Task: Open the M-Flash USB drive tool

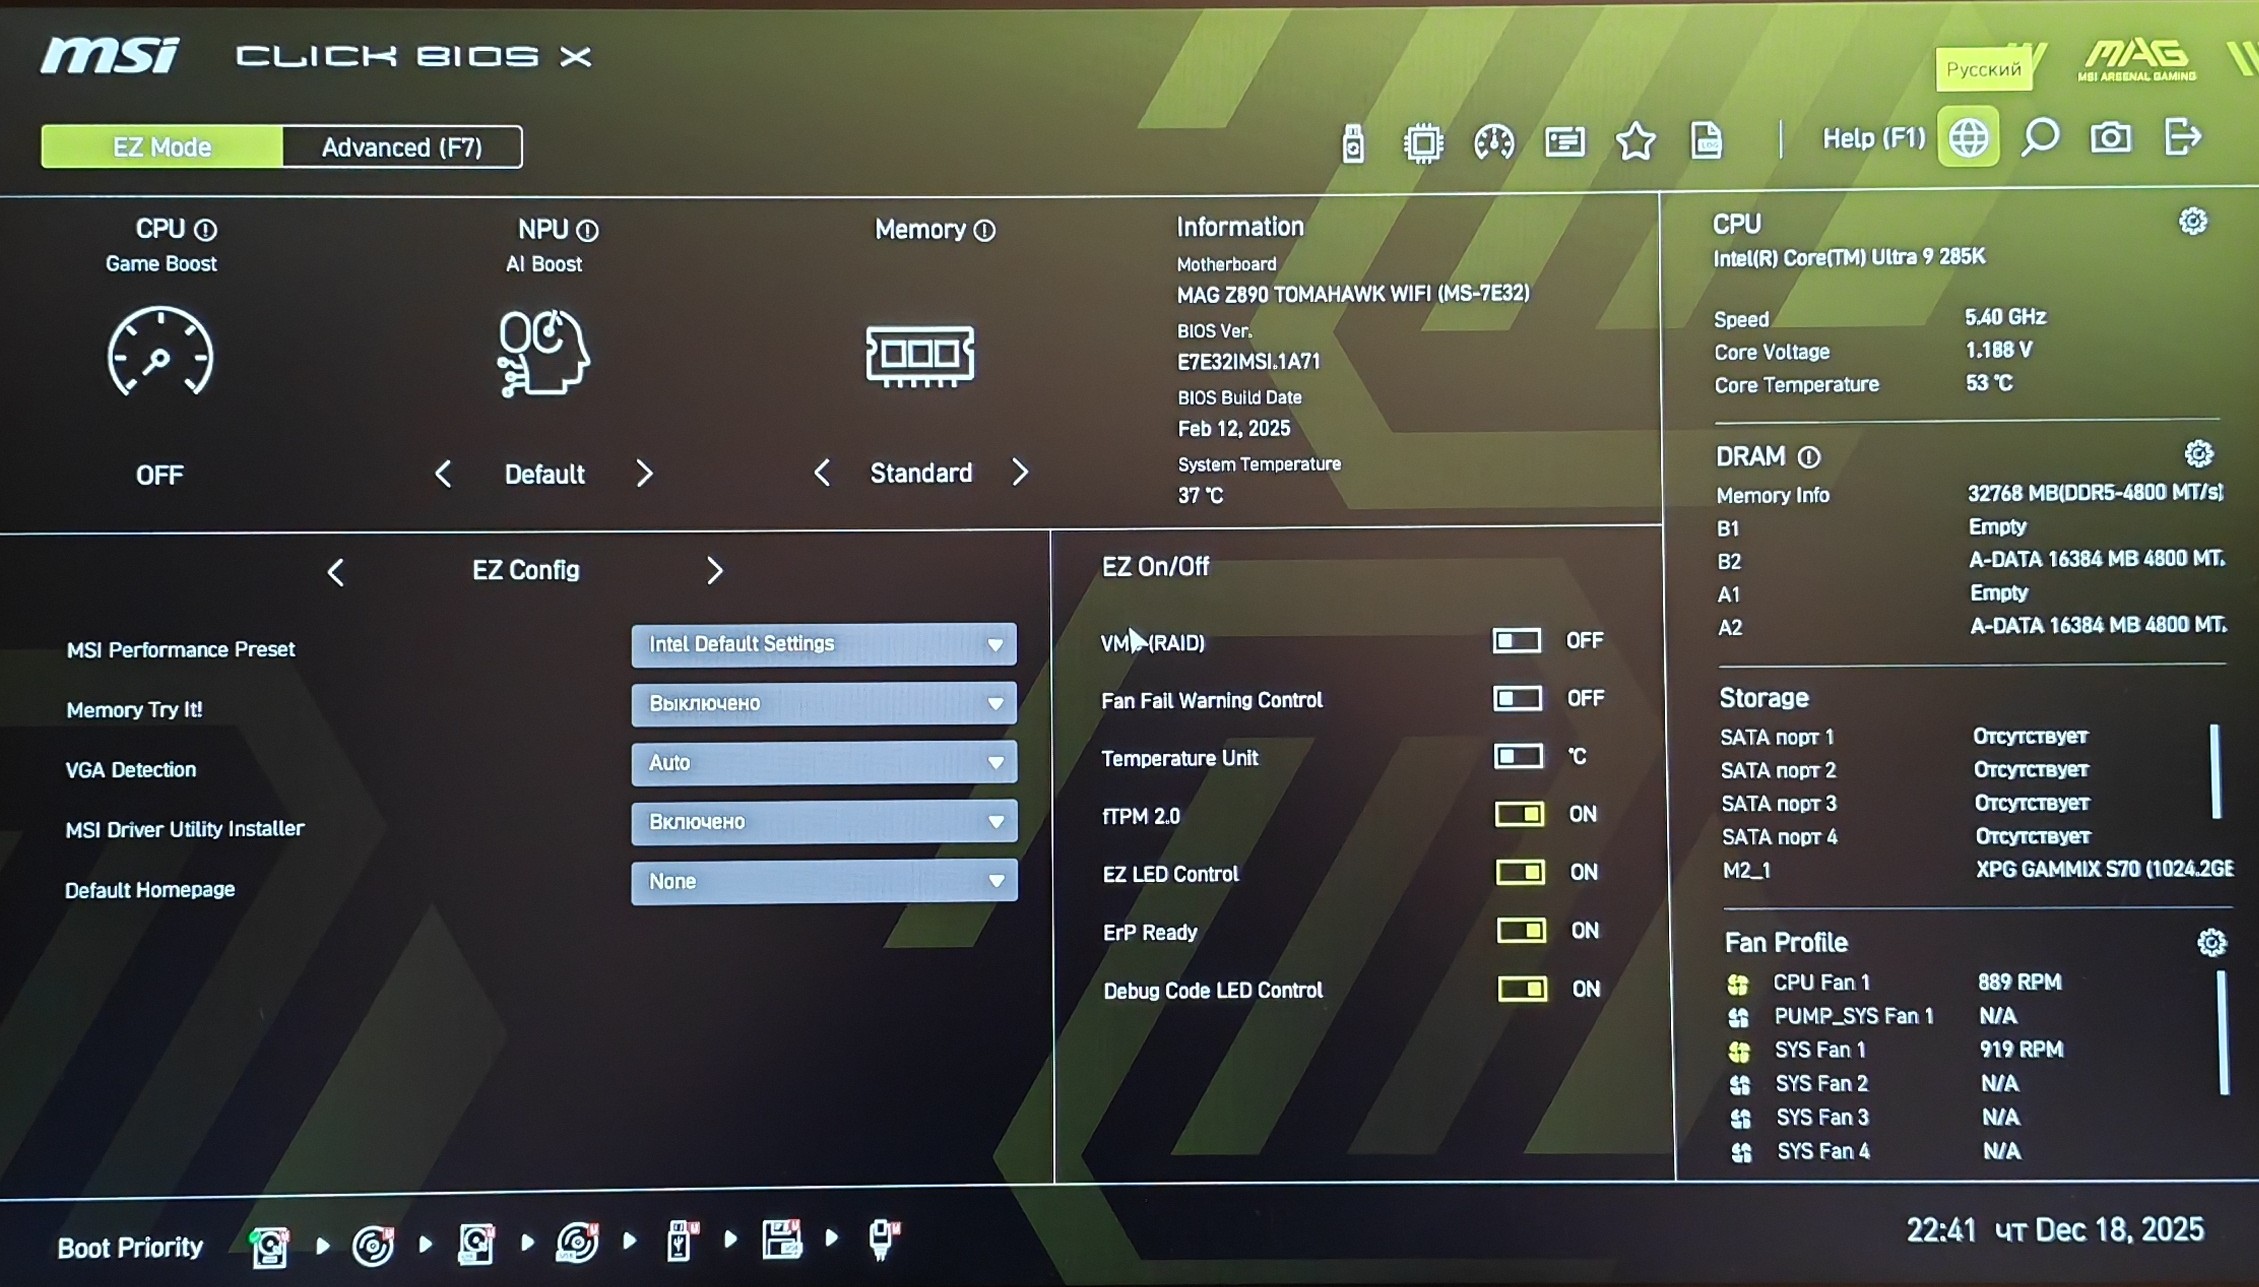Action: point(1353,142)
